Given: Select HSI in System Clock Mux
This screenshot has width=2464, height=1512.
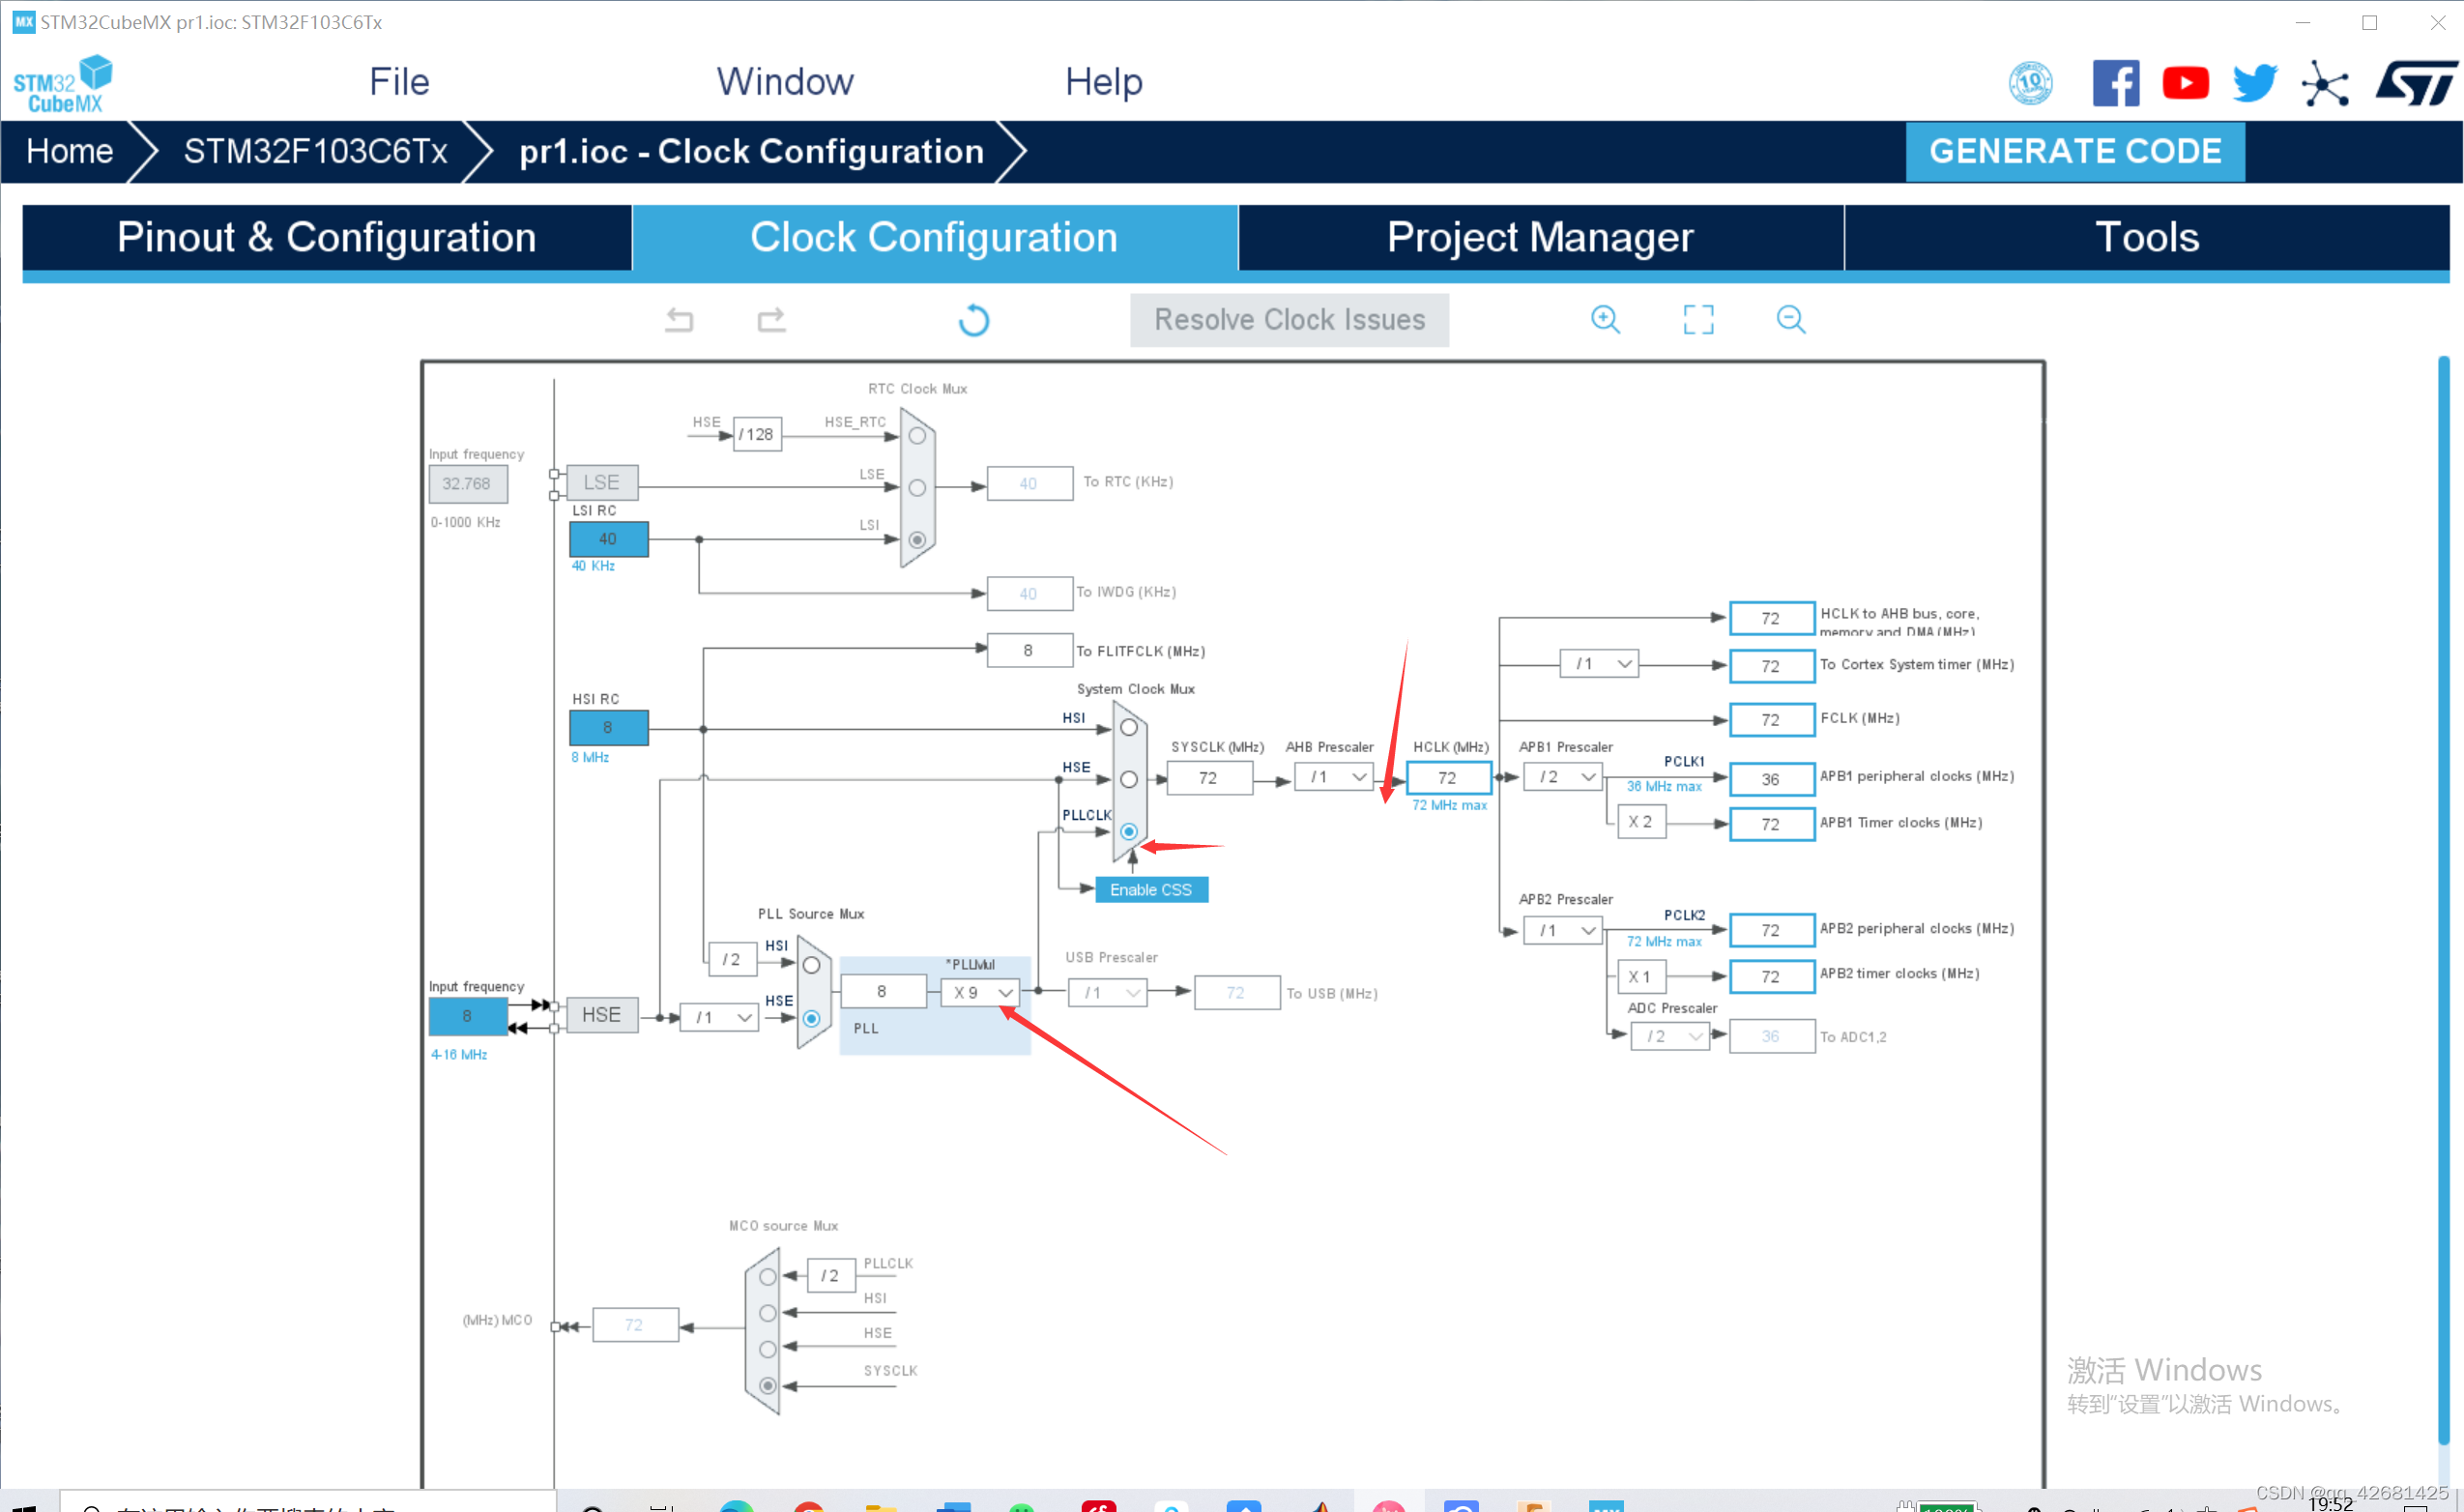Looking at the screenshot, I should click(1129, 728).
